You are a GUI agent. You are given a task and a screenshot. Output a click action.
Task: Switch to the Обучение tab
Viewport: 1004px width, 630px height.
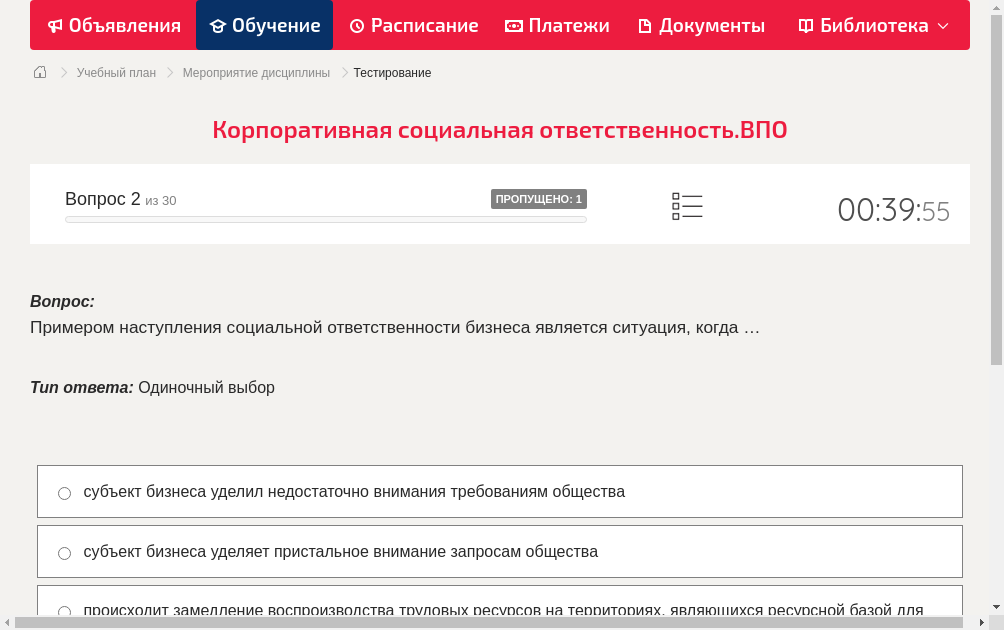click(264, 25)
